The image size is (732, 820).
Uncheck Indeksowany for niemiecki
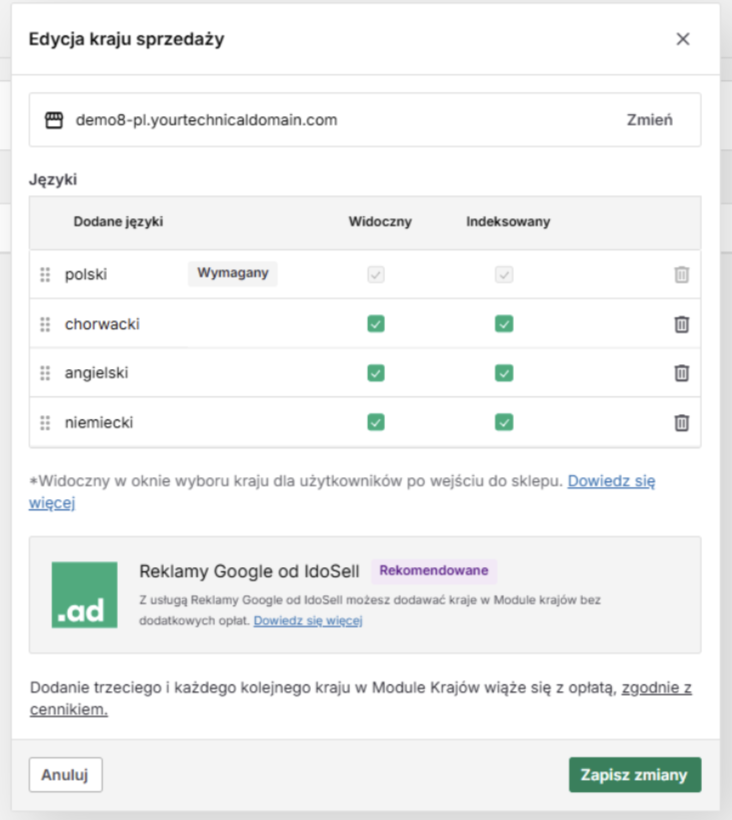504,422
